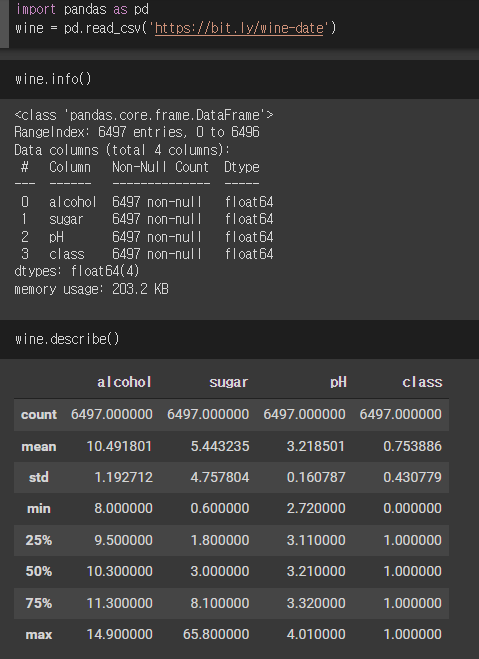Click the 'alcohol' row in info output
Screen dimensions: 479x659
pos(147,202)
